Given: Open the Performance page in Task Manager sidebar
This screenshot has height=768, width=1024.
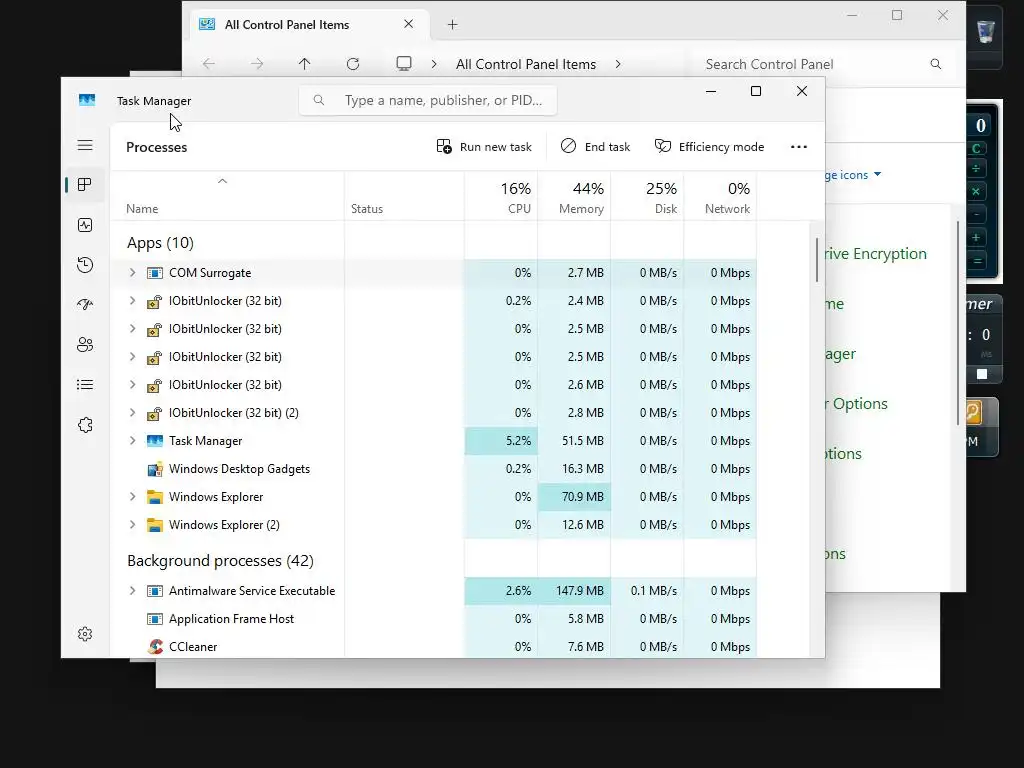Looking at the screenshot, I should click(85, 225).
